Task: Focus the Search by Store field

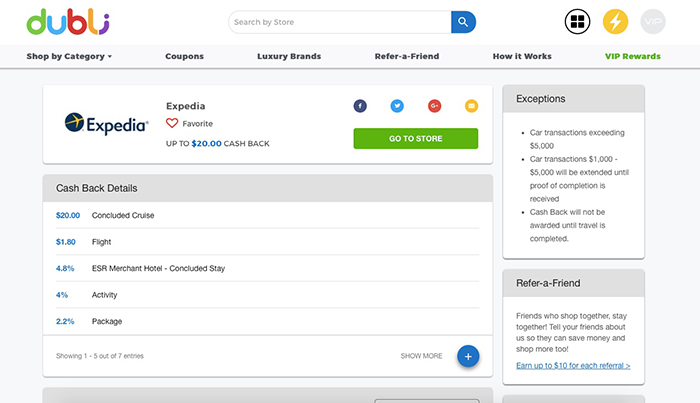Action: click(340, 22)
